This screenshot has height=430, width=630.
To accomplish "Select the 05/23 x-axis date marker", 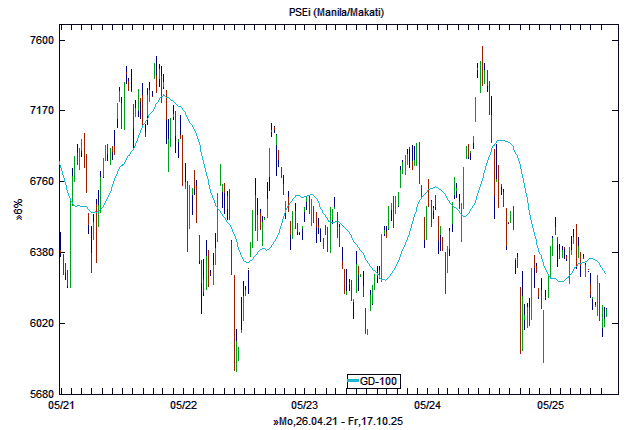I will click(305, 406).
